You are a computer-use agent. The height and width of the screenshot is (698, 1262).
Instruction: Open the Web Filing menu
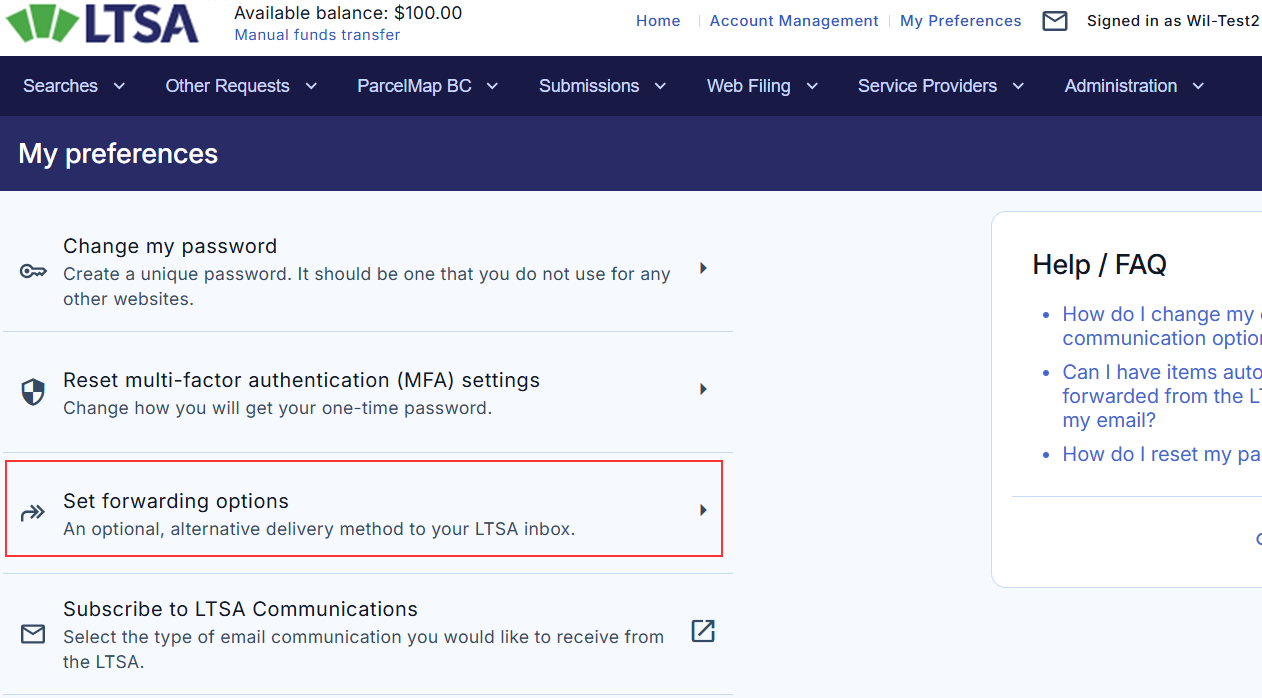point(762,86)
